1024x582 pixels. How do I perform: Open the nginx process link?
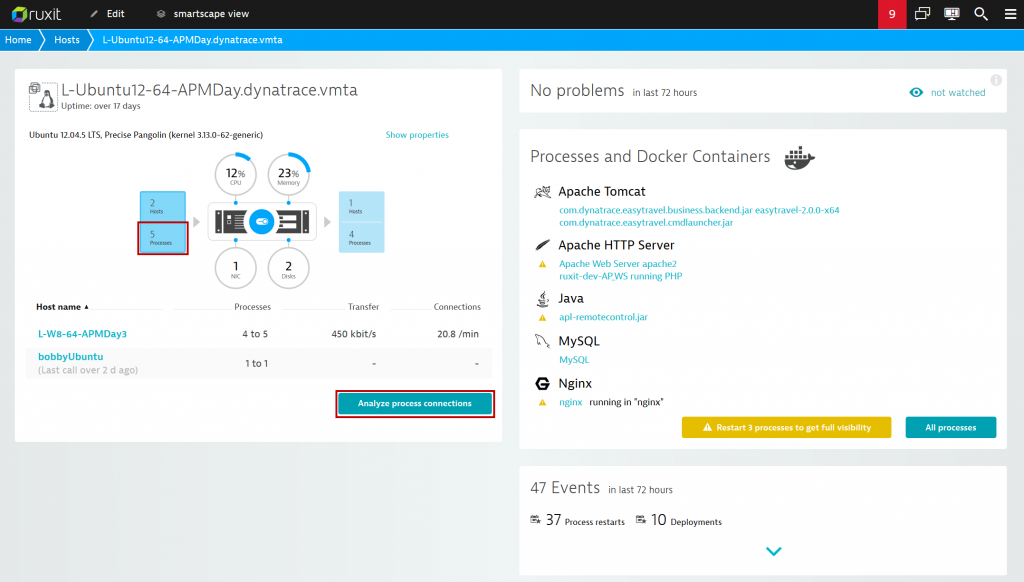[x=570, y=402]
